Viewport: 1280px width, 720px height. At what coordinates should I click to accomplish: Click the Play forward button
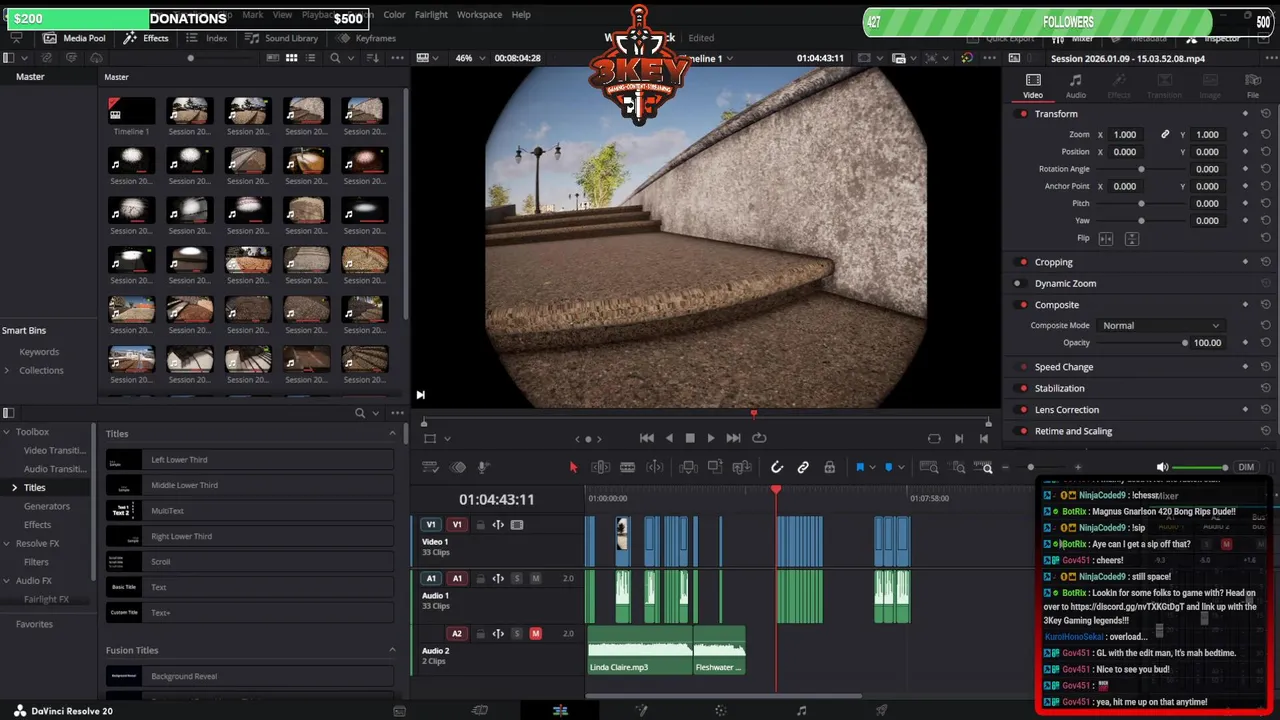[x=711, y=438]
